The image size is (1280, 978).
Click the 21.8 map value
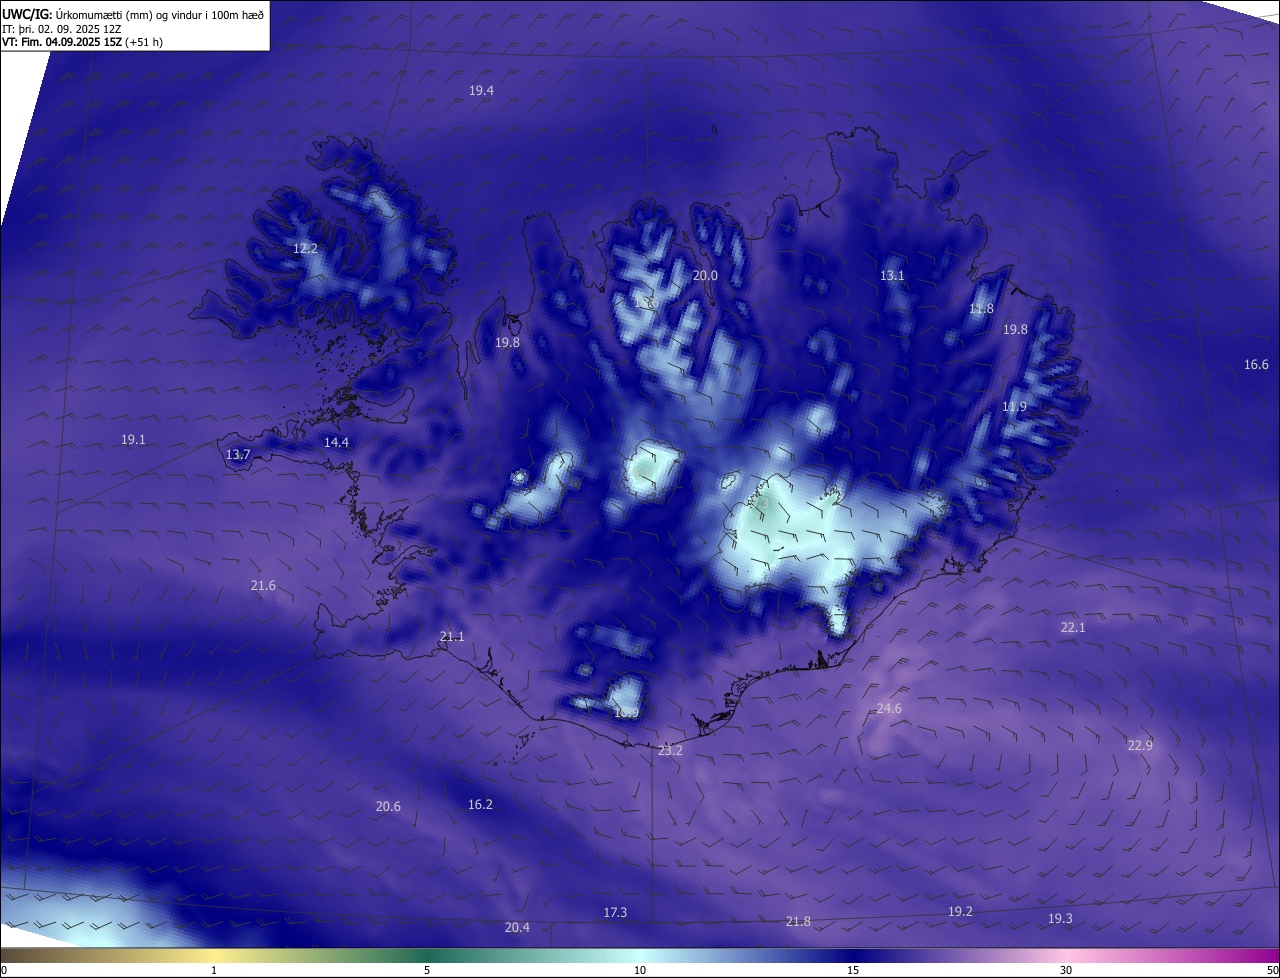pyautogui.click(x=798, y=921)
